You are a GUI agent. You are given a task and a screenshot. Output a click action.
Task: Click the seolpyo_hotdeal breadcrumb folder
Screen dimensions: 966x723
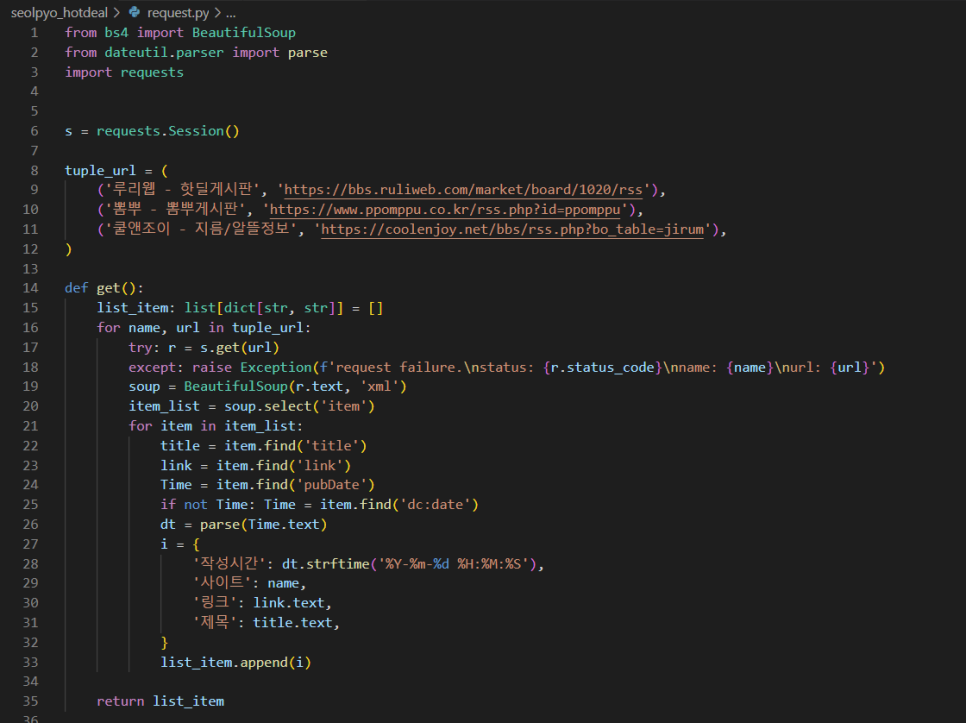coord(59,12)
